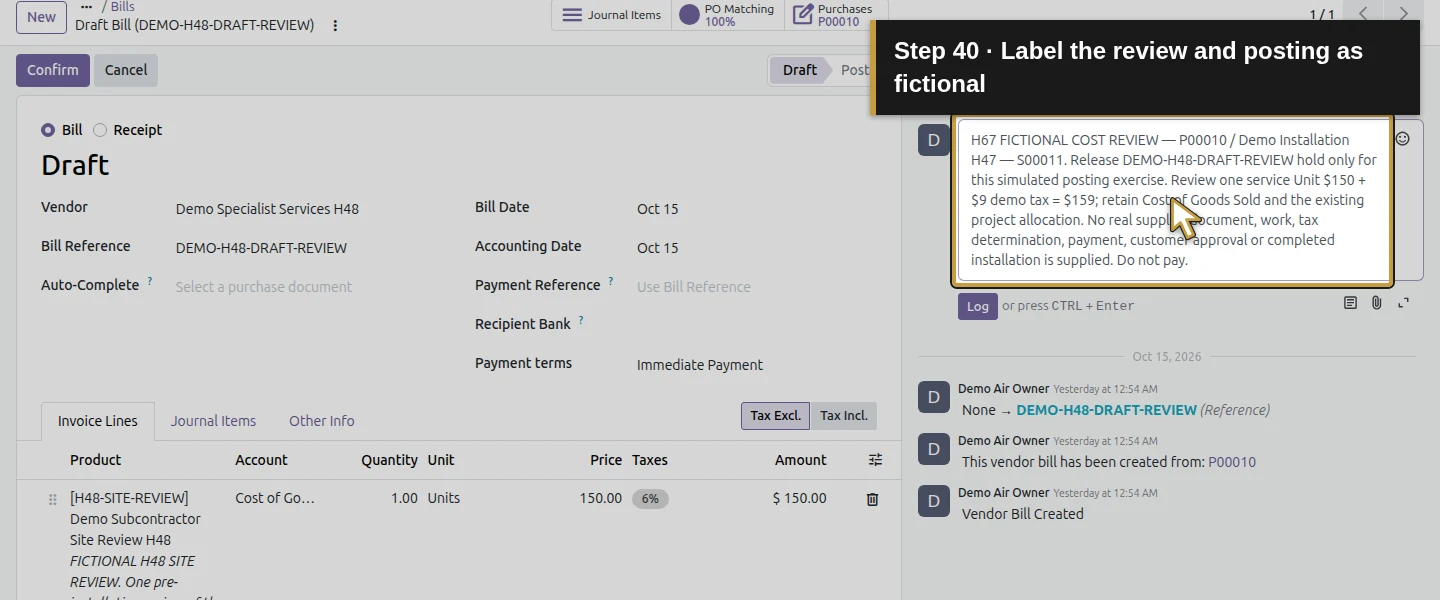The width and height of the screenshot is (1440, 600).
Task: Click the Auto-Complete help question mark
Action: click(150, 282)
